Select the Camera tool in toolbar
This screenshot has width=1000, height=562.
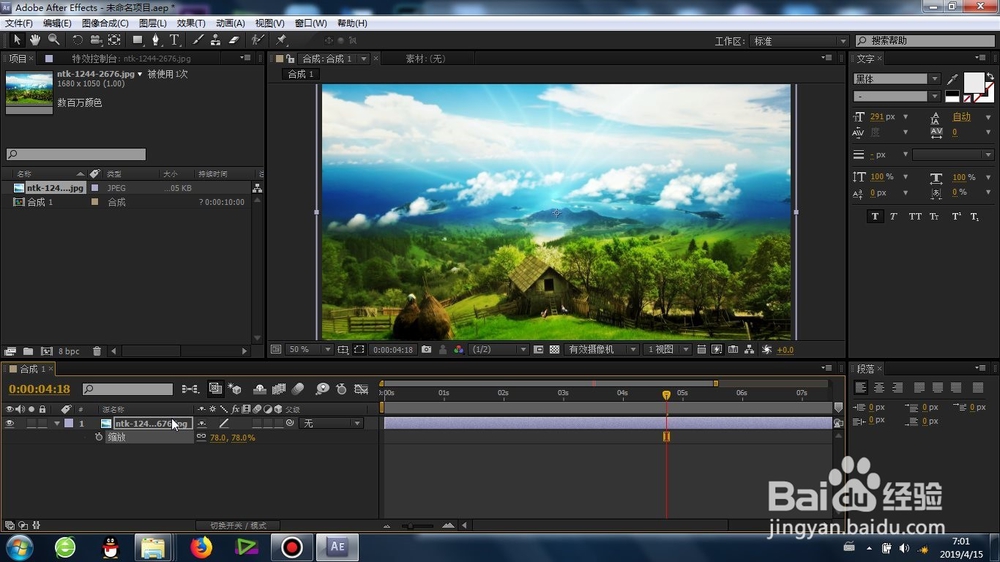[x=96, y=40]
